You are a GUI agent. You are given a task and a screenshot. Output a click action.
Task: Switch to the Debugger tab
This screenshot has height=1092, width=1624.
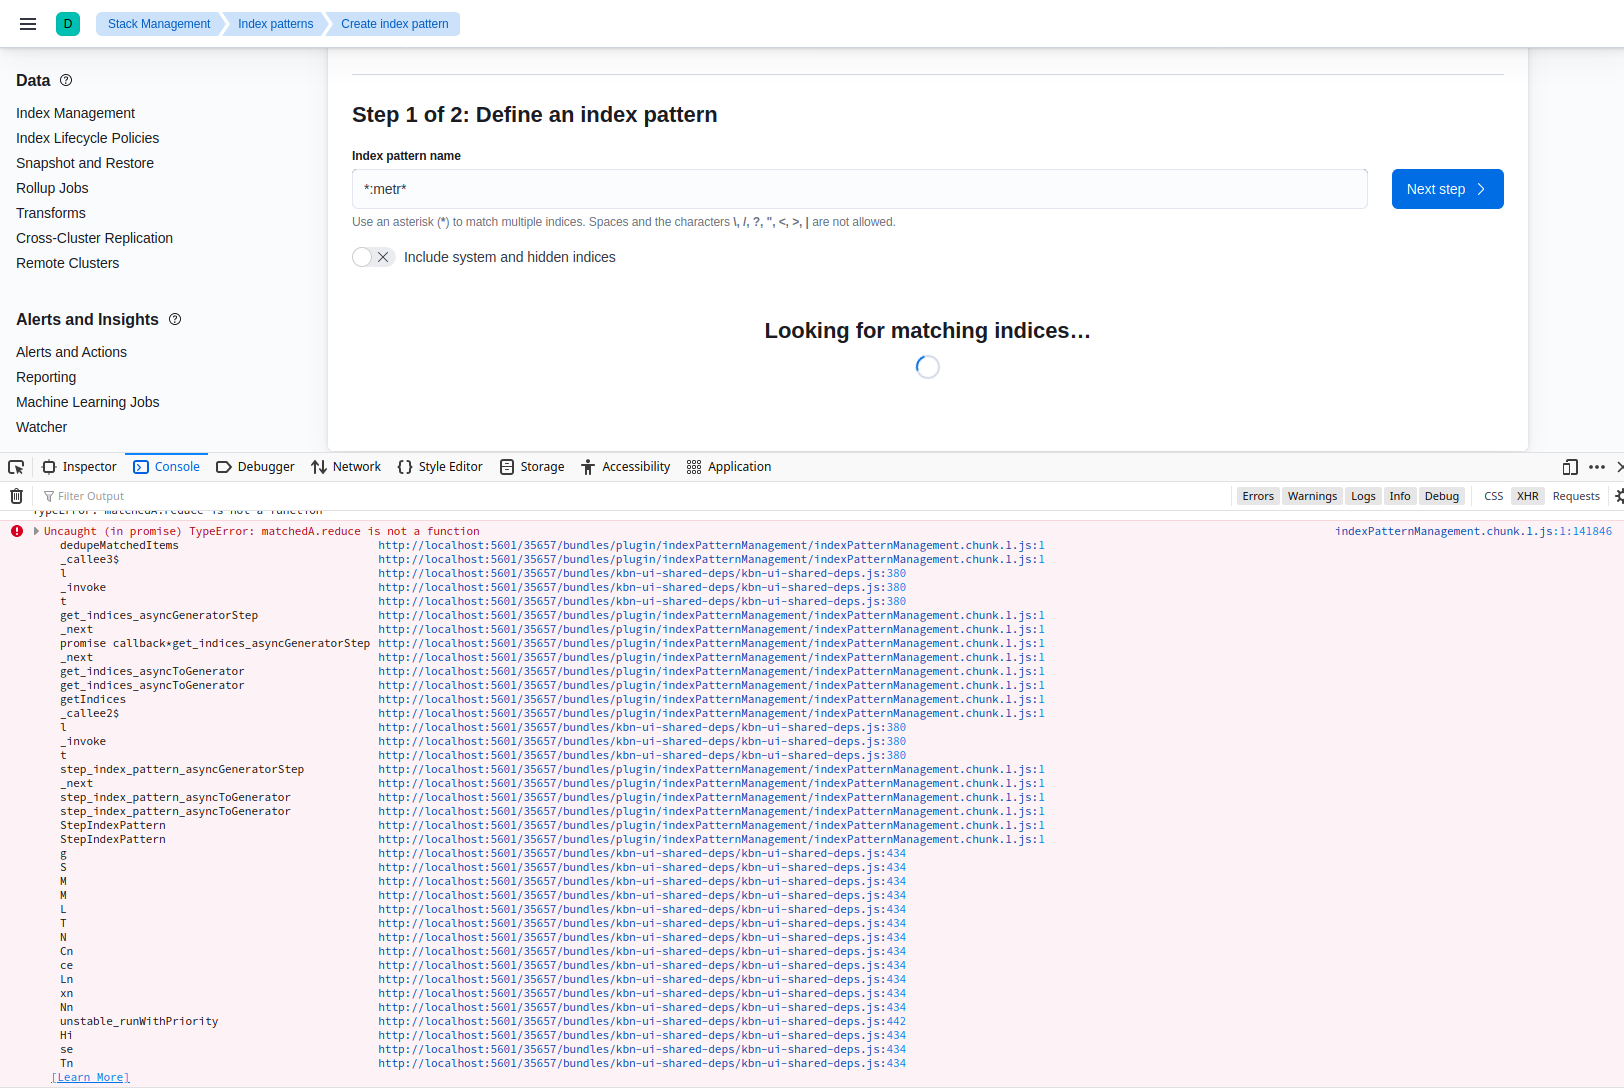point(255,467)
